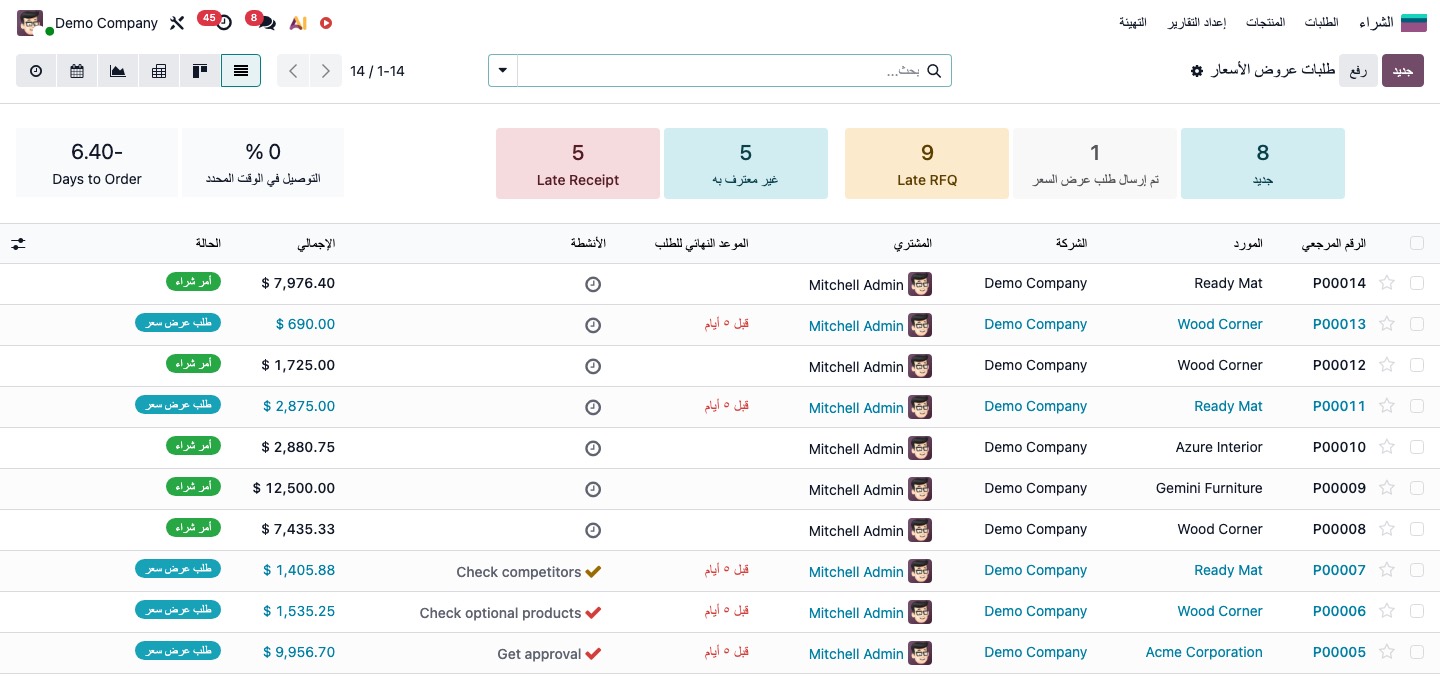1440x676 pixels.
Task: Tick the checkbox for P00013
Action: pos(1417,324)
